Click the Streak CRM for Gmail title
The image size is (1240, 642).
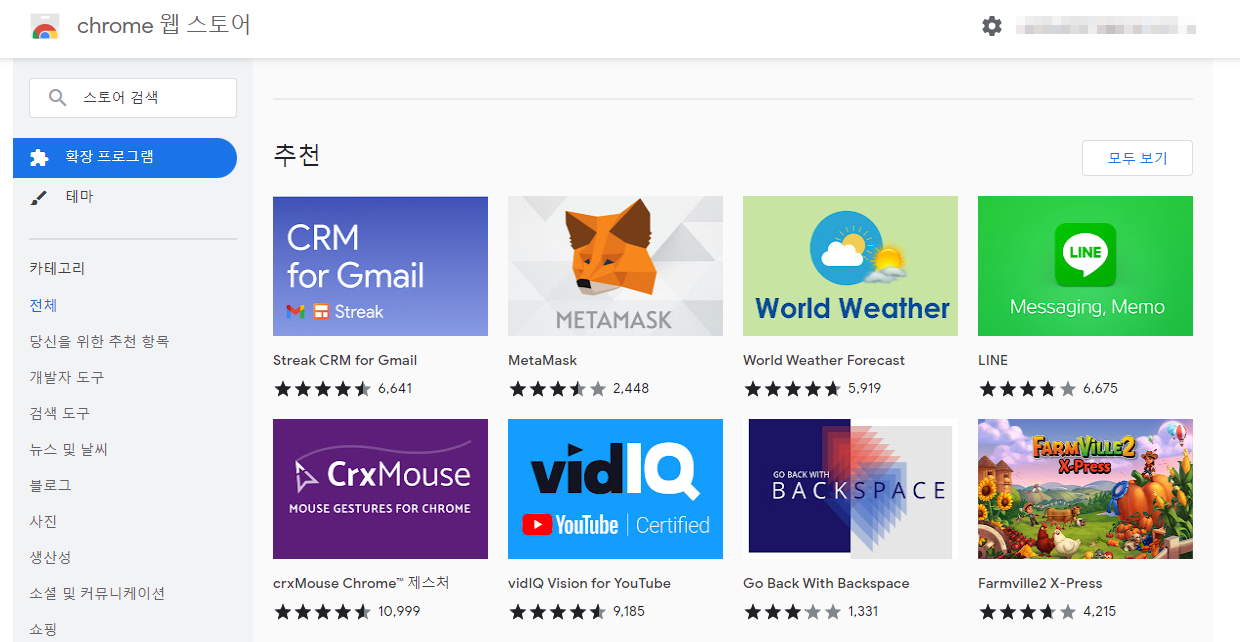(345, 360)
